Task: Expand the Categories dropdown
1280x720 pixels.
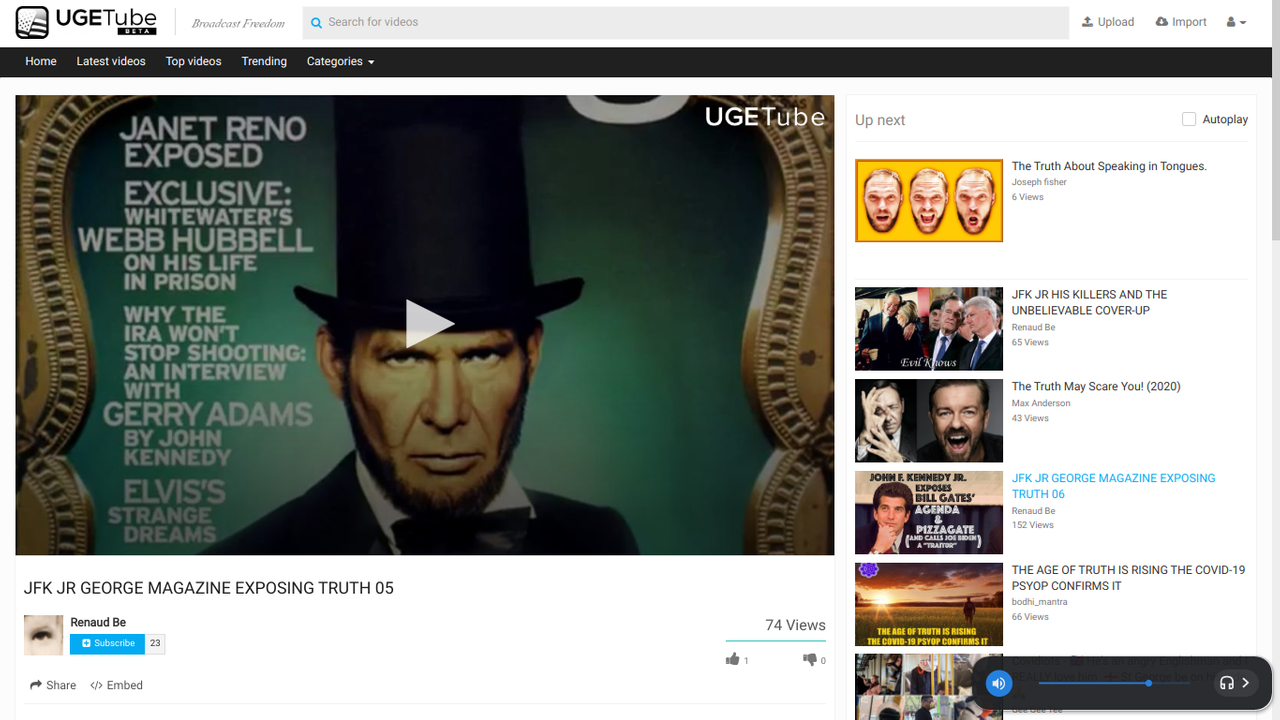Action: pyautogui.click(x=340, y=61)
